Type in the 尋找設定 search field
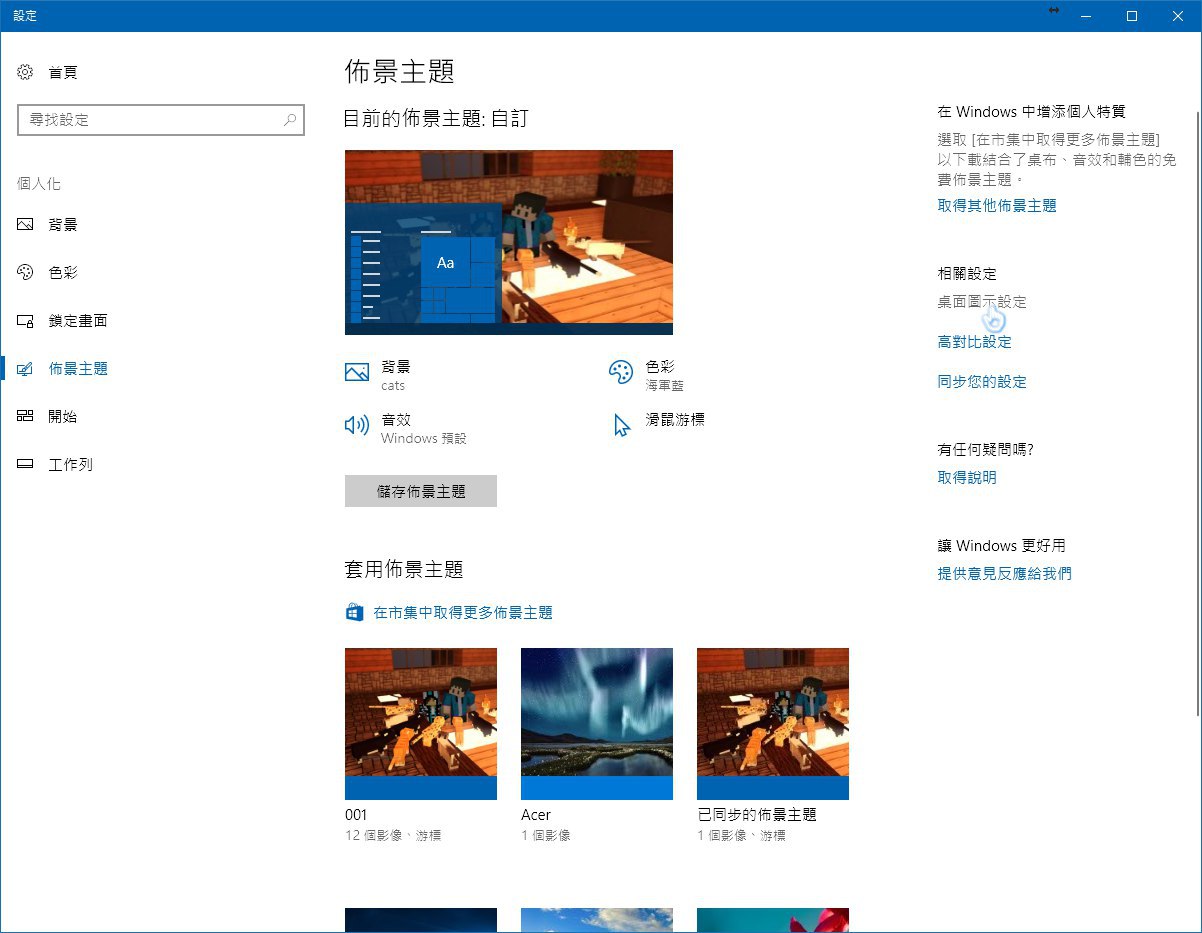Screen dimensions: 1202x933 (150, 120)
